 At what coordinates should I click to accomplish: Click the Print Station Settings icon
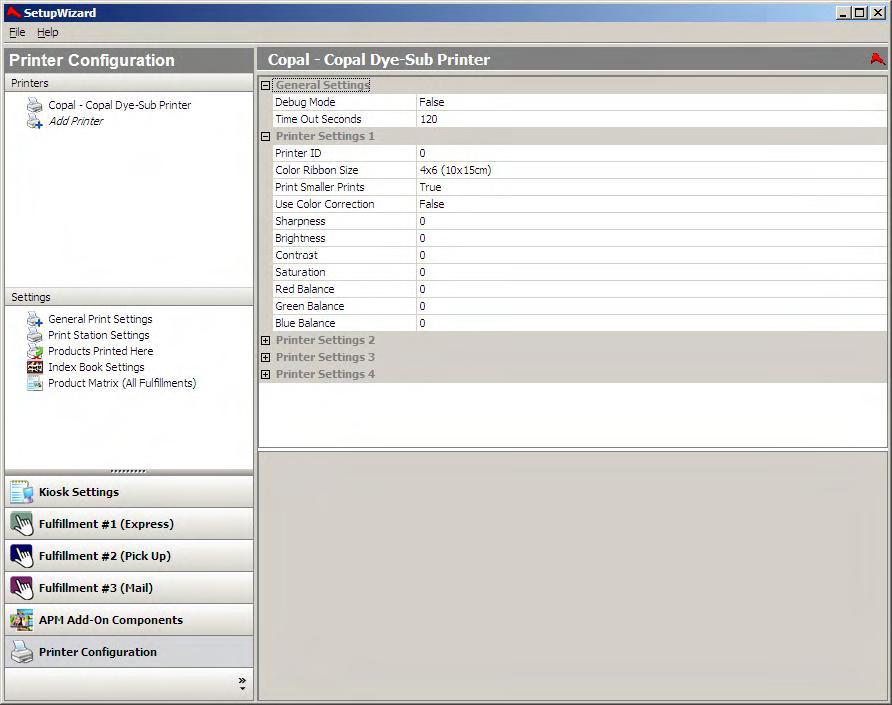click(x=35, y=335)
